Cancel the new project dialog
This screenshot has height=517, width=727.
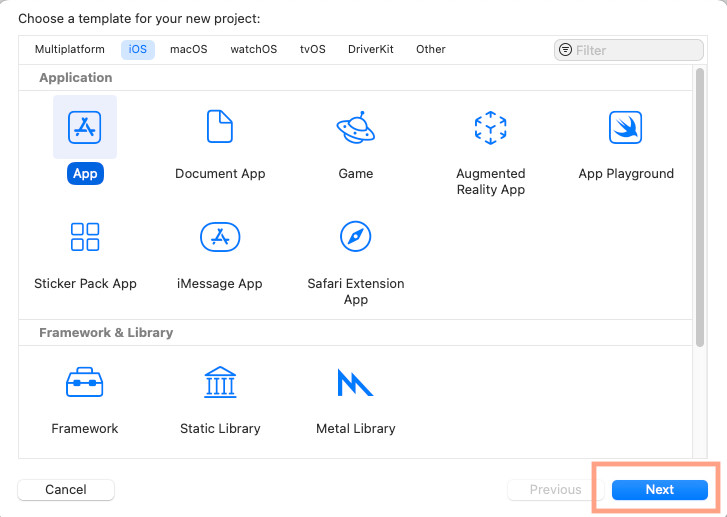[x=66, y=490]
